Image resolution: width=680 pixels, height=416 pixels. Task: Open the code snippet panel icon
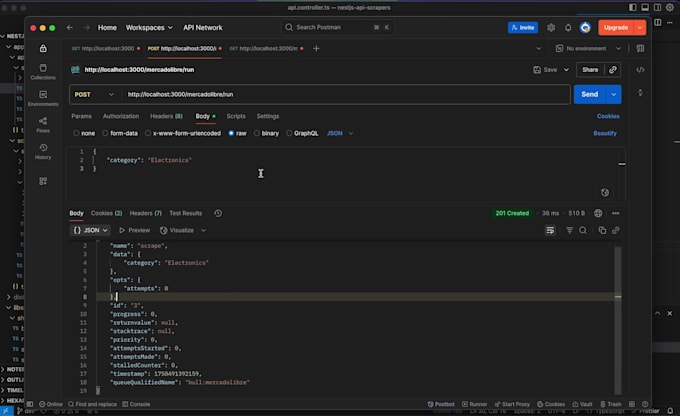point(640,69)
